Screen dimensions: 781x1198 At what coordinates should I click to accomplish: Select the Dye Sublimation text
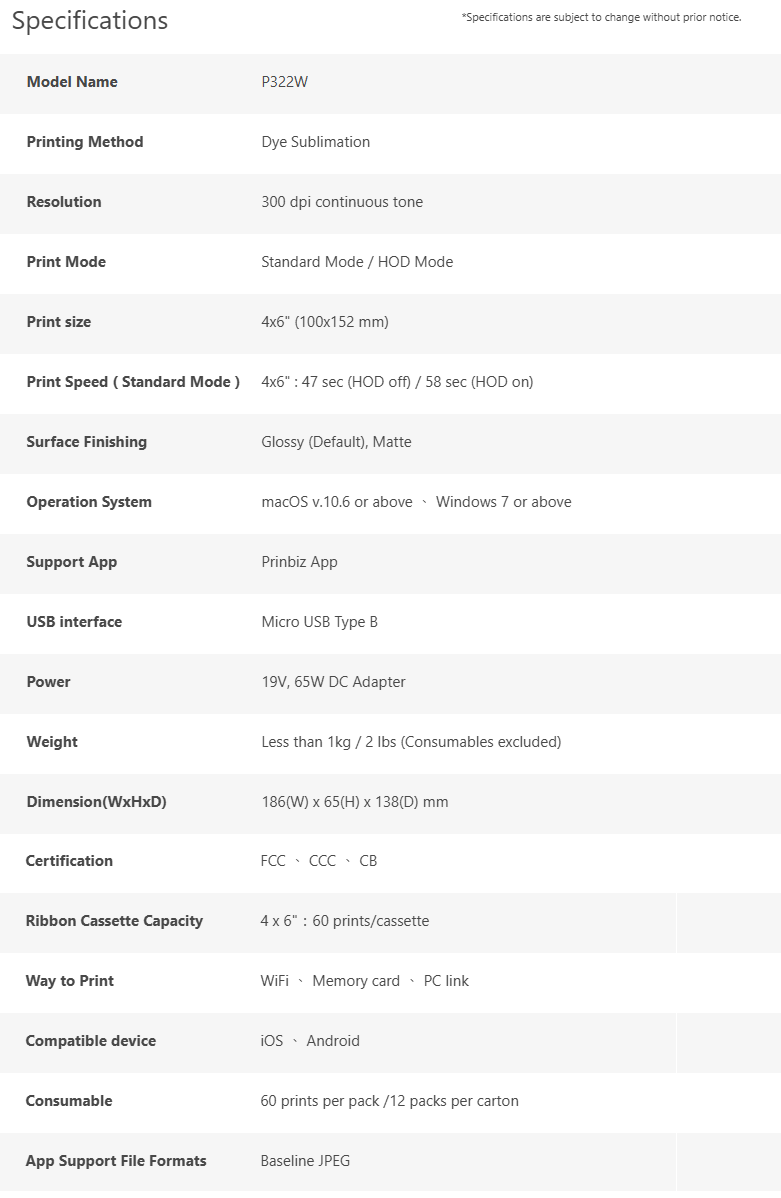(x=316, y=142)
